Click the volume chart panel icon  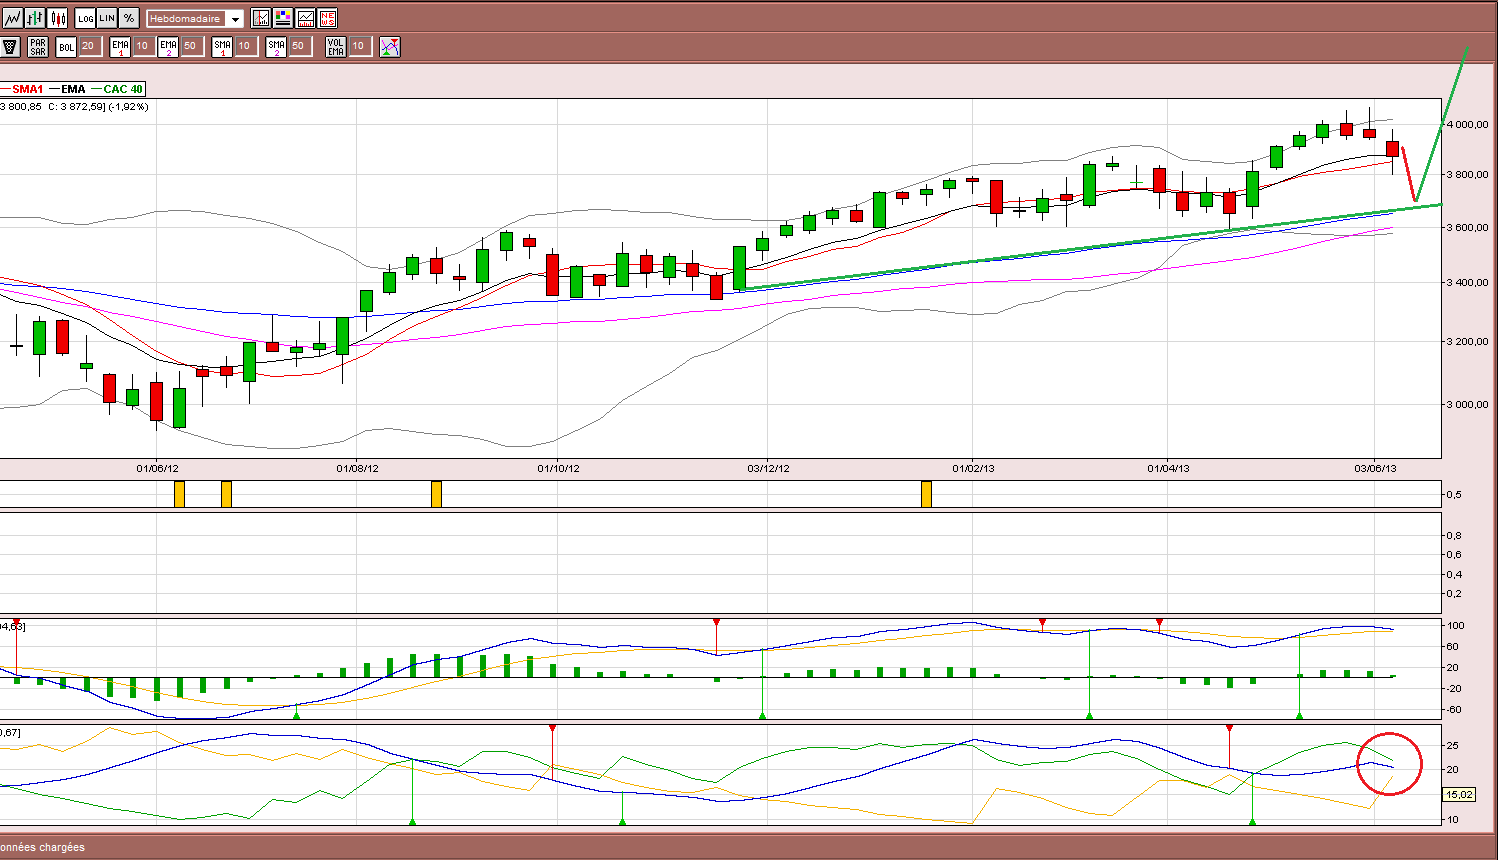pyautogui.click(x=305, y=18)
